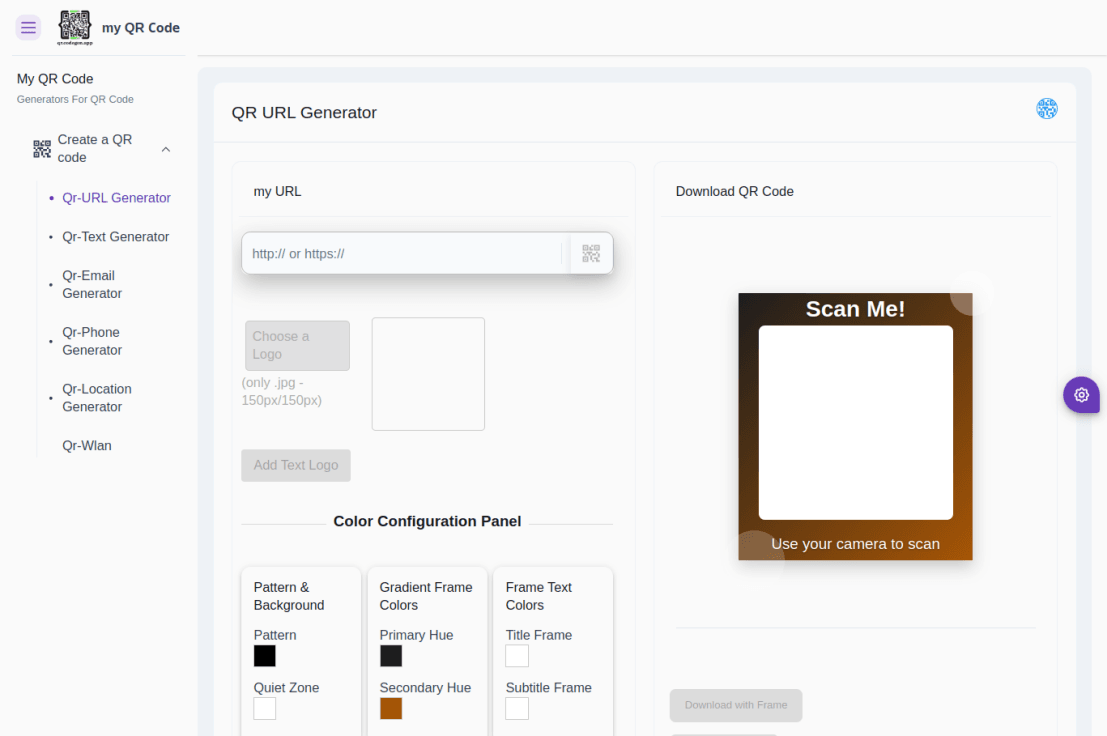This screenshot has width=1107, height=736.
Task: Click the empty logo preview box
Action: click(429, 374)
